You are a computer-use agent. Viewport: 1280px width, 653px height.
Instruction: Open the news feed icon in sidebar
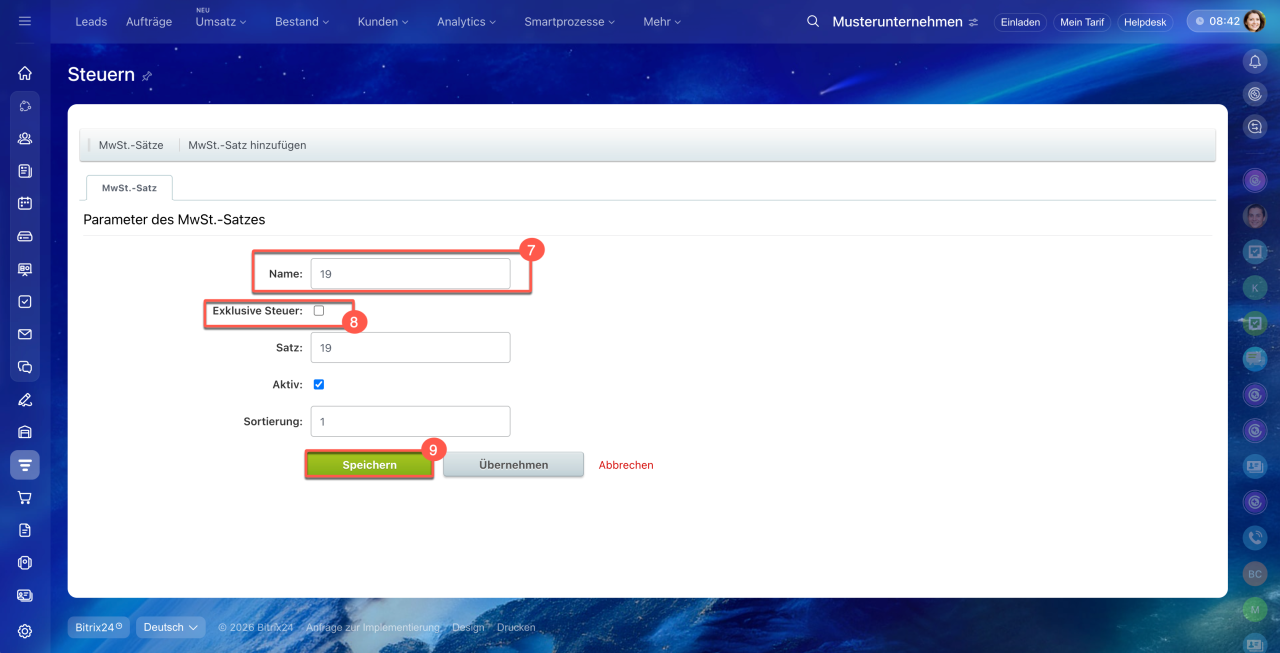25,171
